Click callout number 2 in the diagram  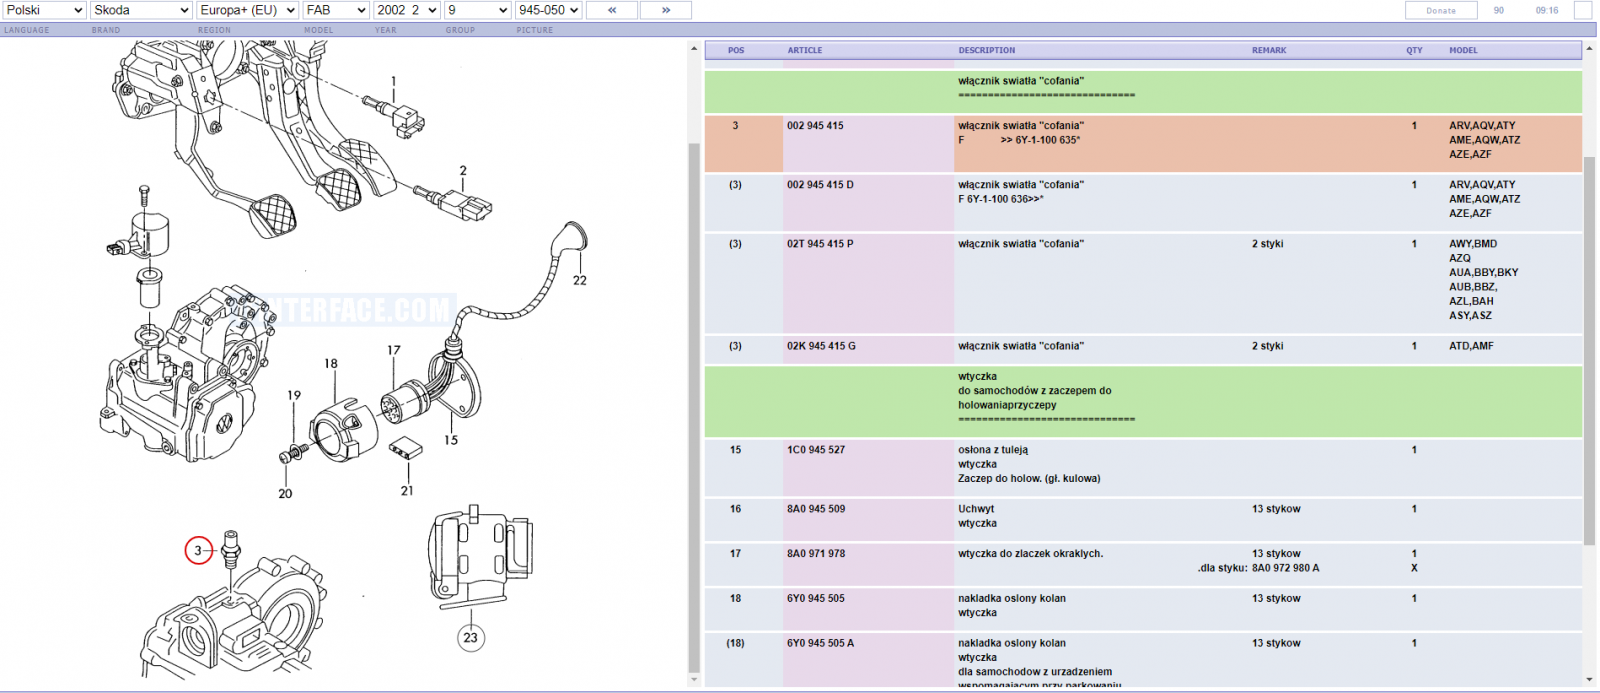click(463, 171)
